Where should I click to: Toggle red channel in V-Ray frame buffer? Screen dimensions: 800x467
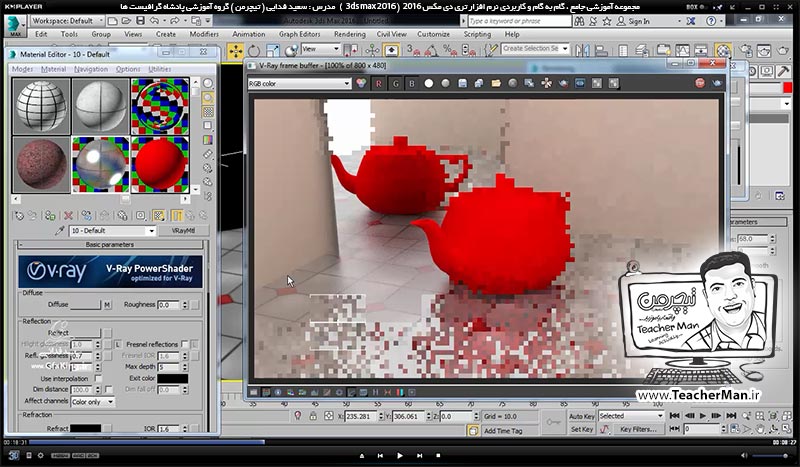point(379,84)
